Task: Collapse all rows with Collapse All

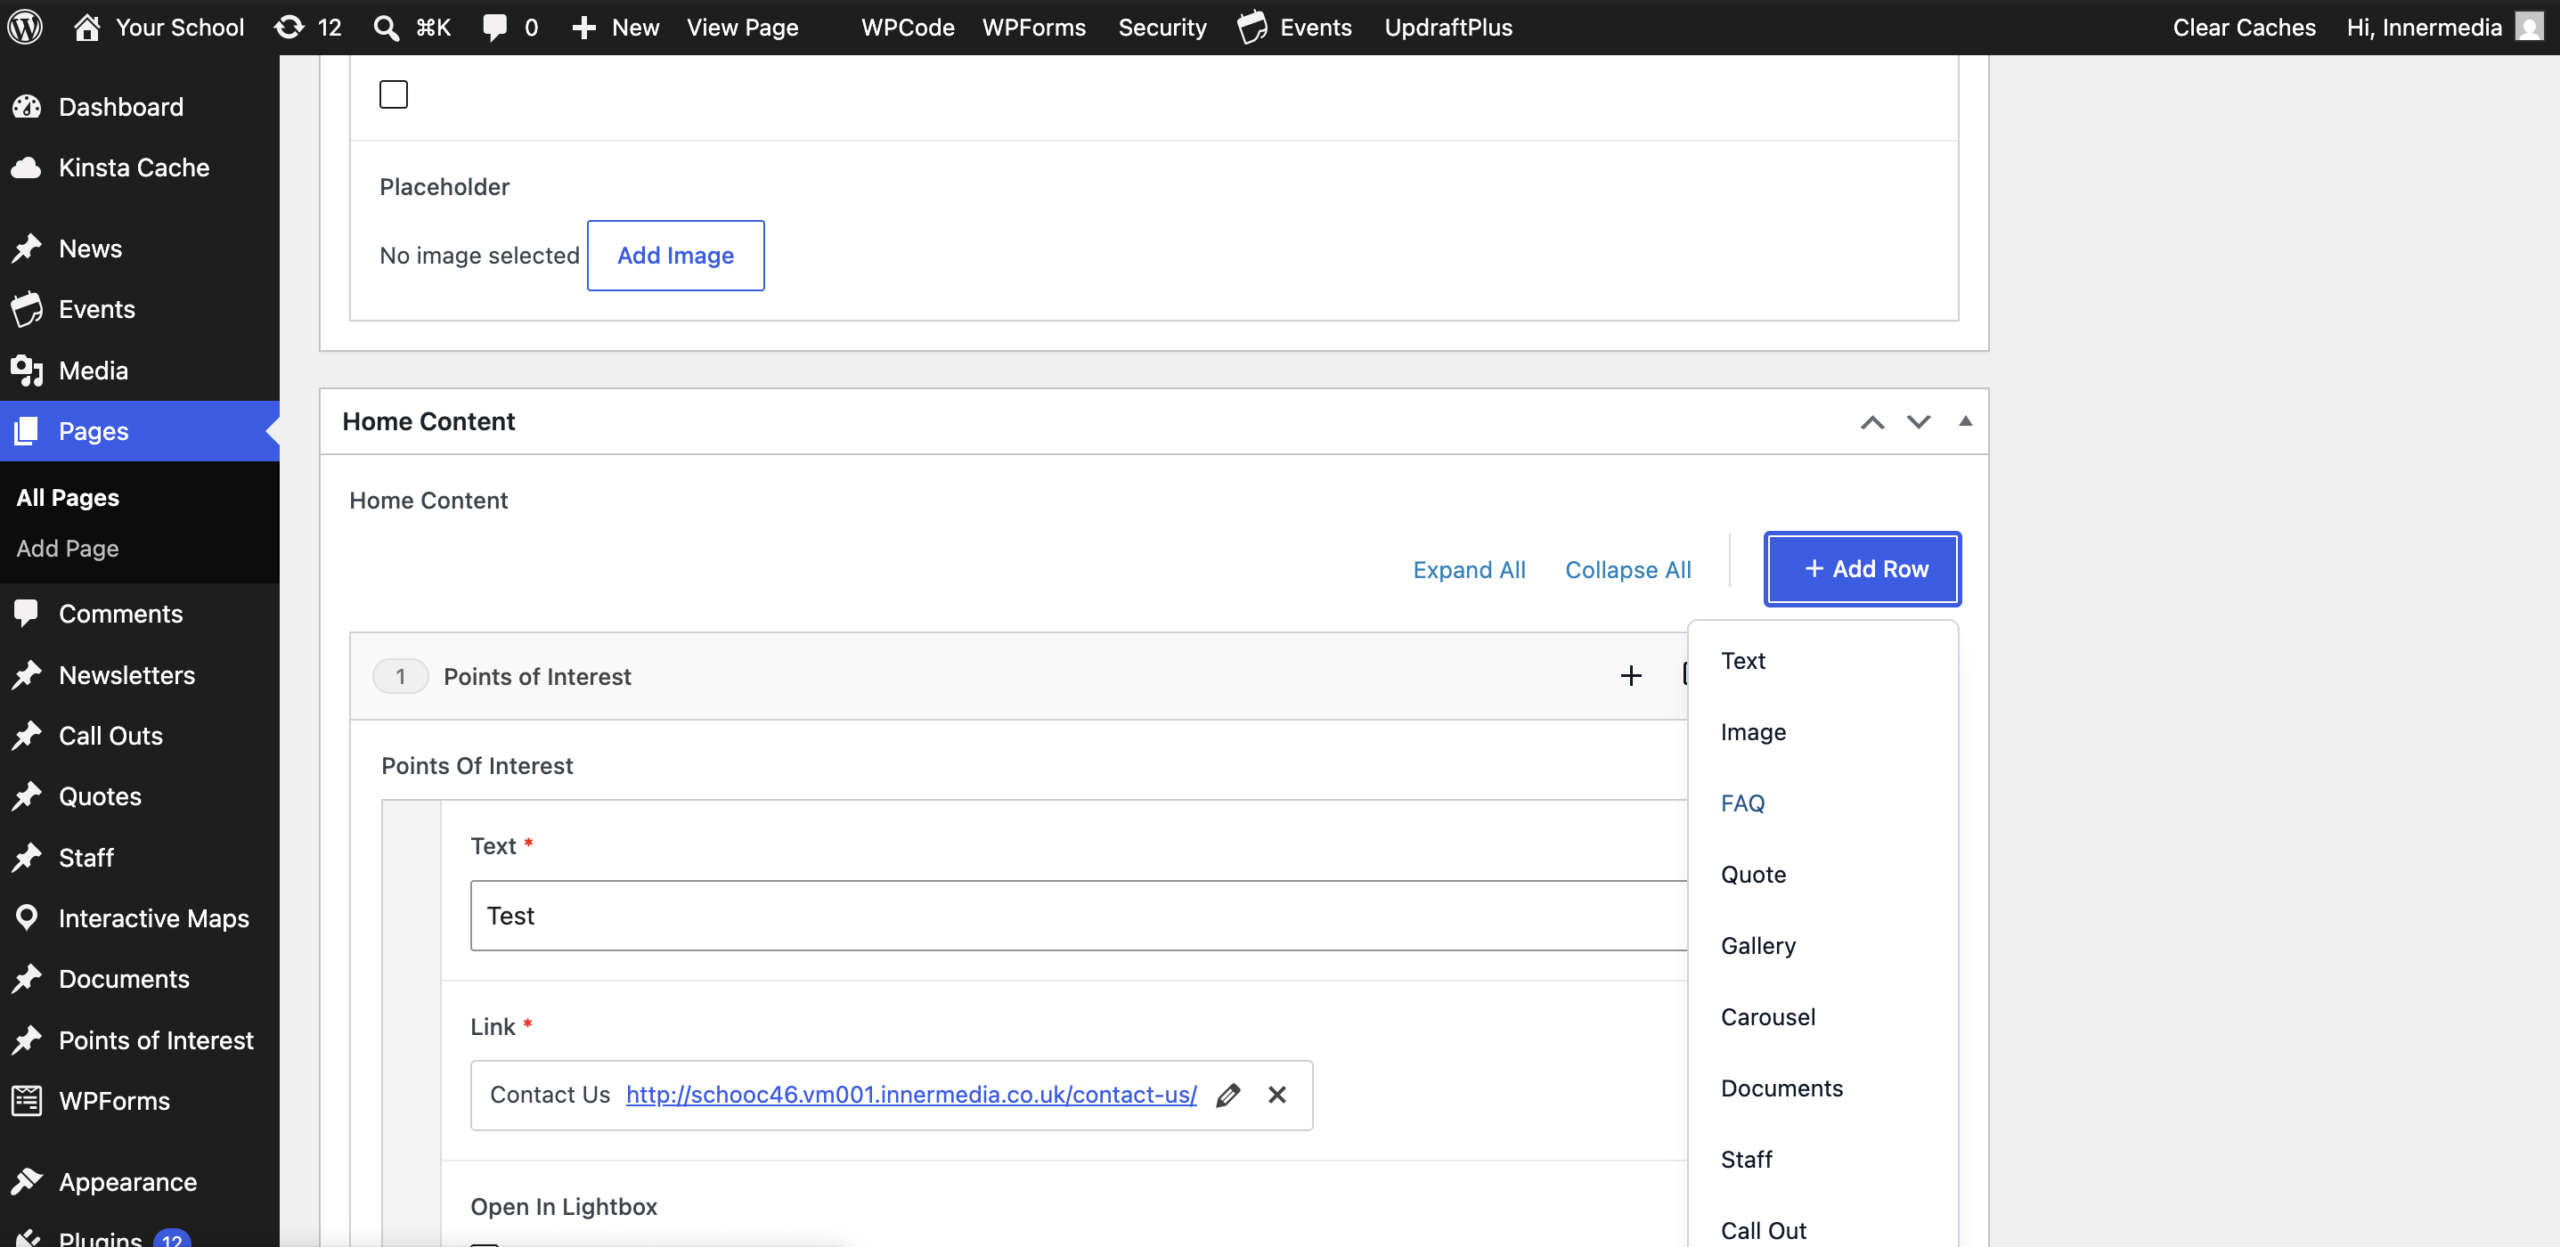Action: tap(1628, 569)
